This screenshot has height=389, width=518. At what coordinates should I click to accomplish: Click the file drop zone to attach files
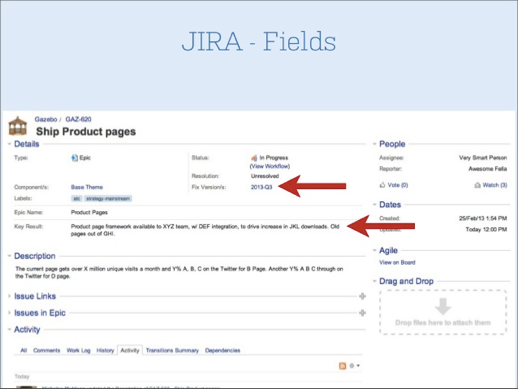pyautogui.click(x=443, y=312)
